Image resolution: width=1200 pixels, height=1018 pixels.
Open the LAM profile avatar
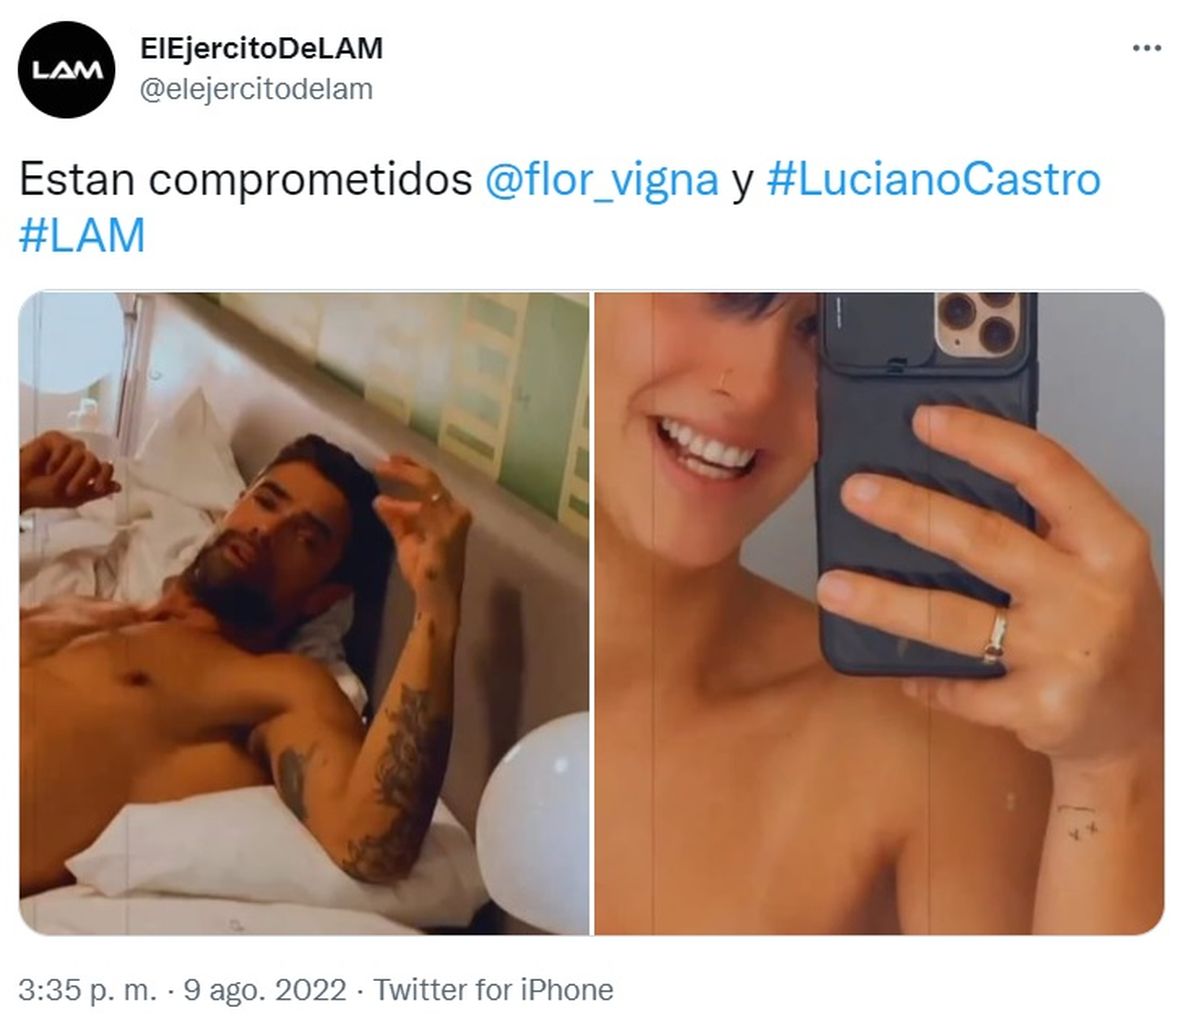tap(68, 70)
